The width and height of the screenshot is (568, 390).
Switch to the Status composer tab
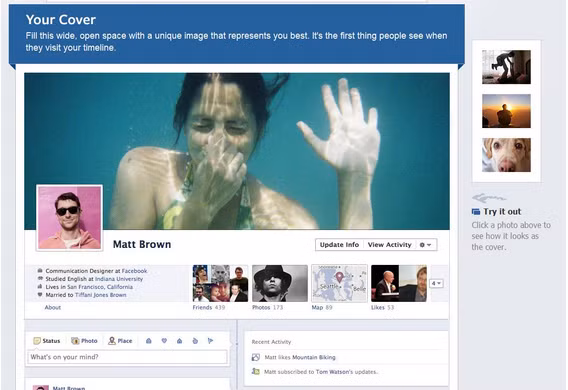coord(47,341)
